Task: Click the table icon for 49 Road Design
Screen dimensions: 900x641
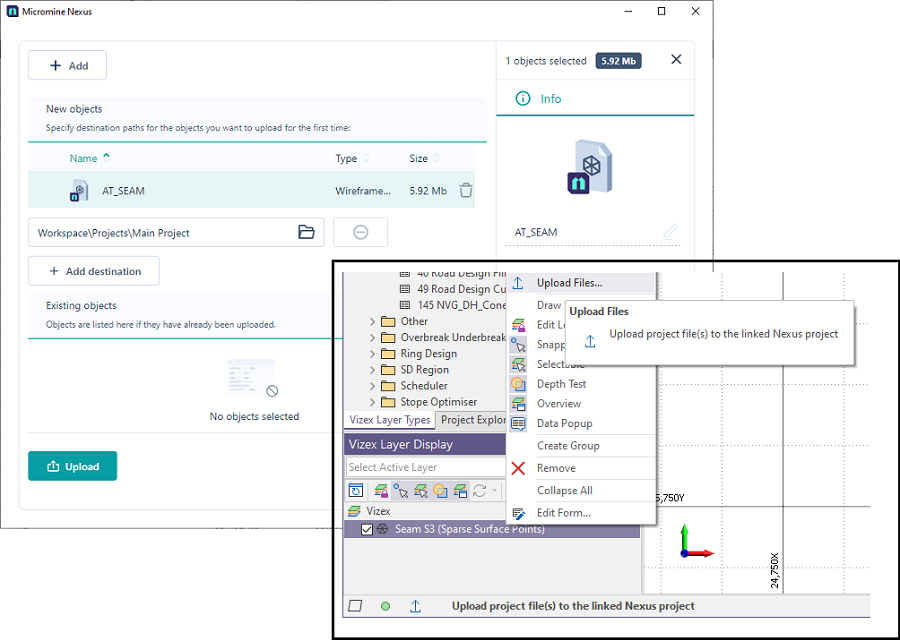Action: point(405,289)
